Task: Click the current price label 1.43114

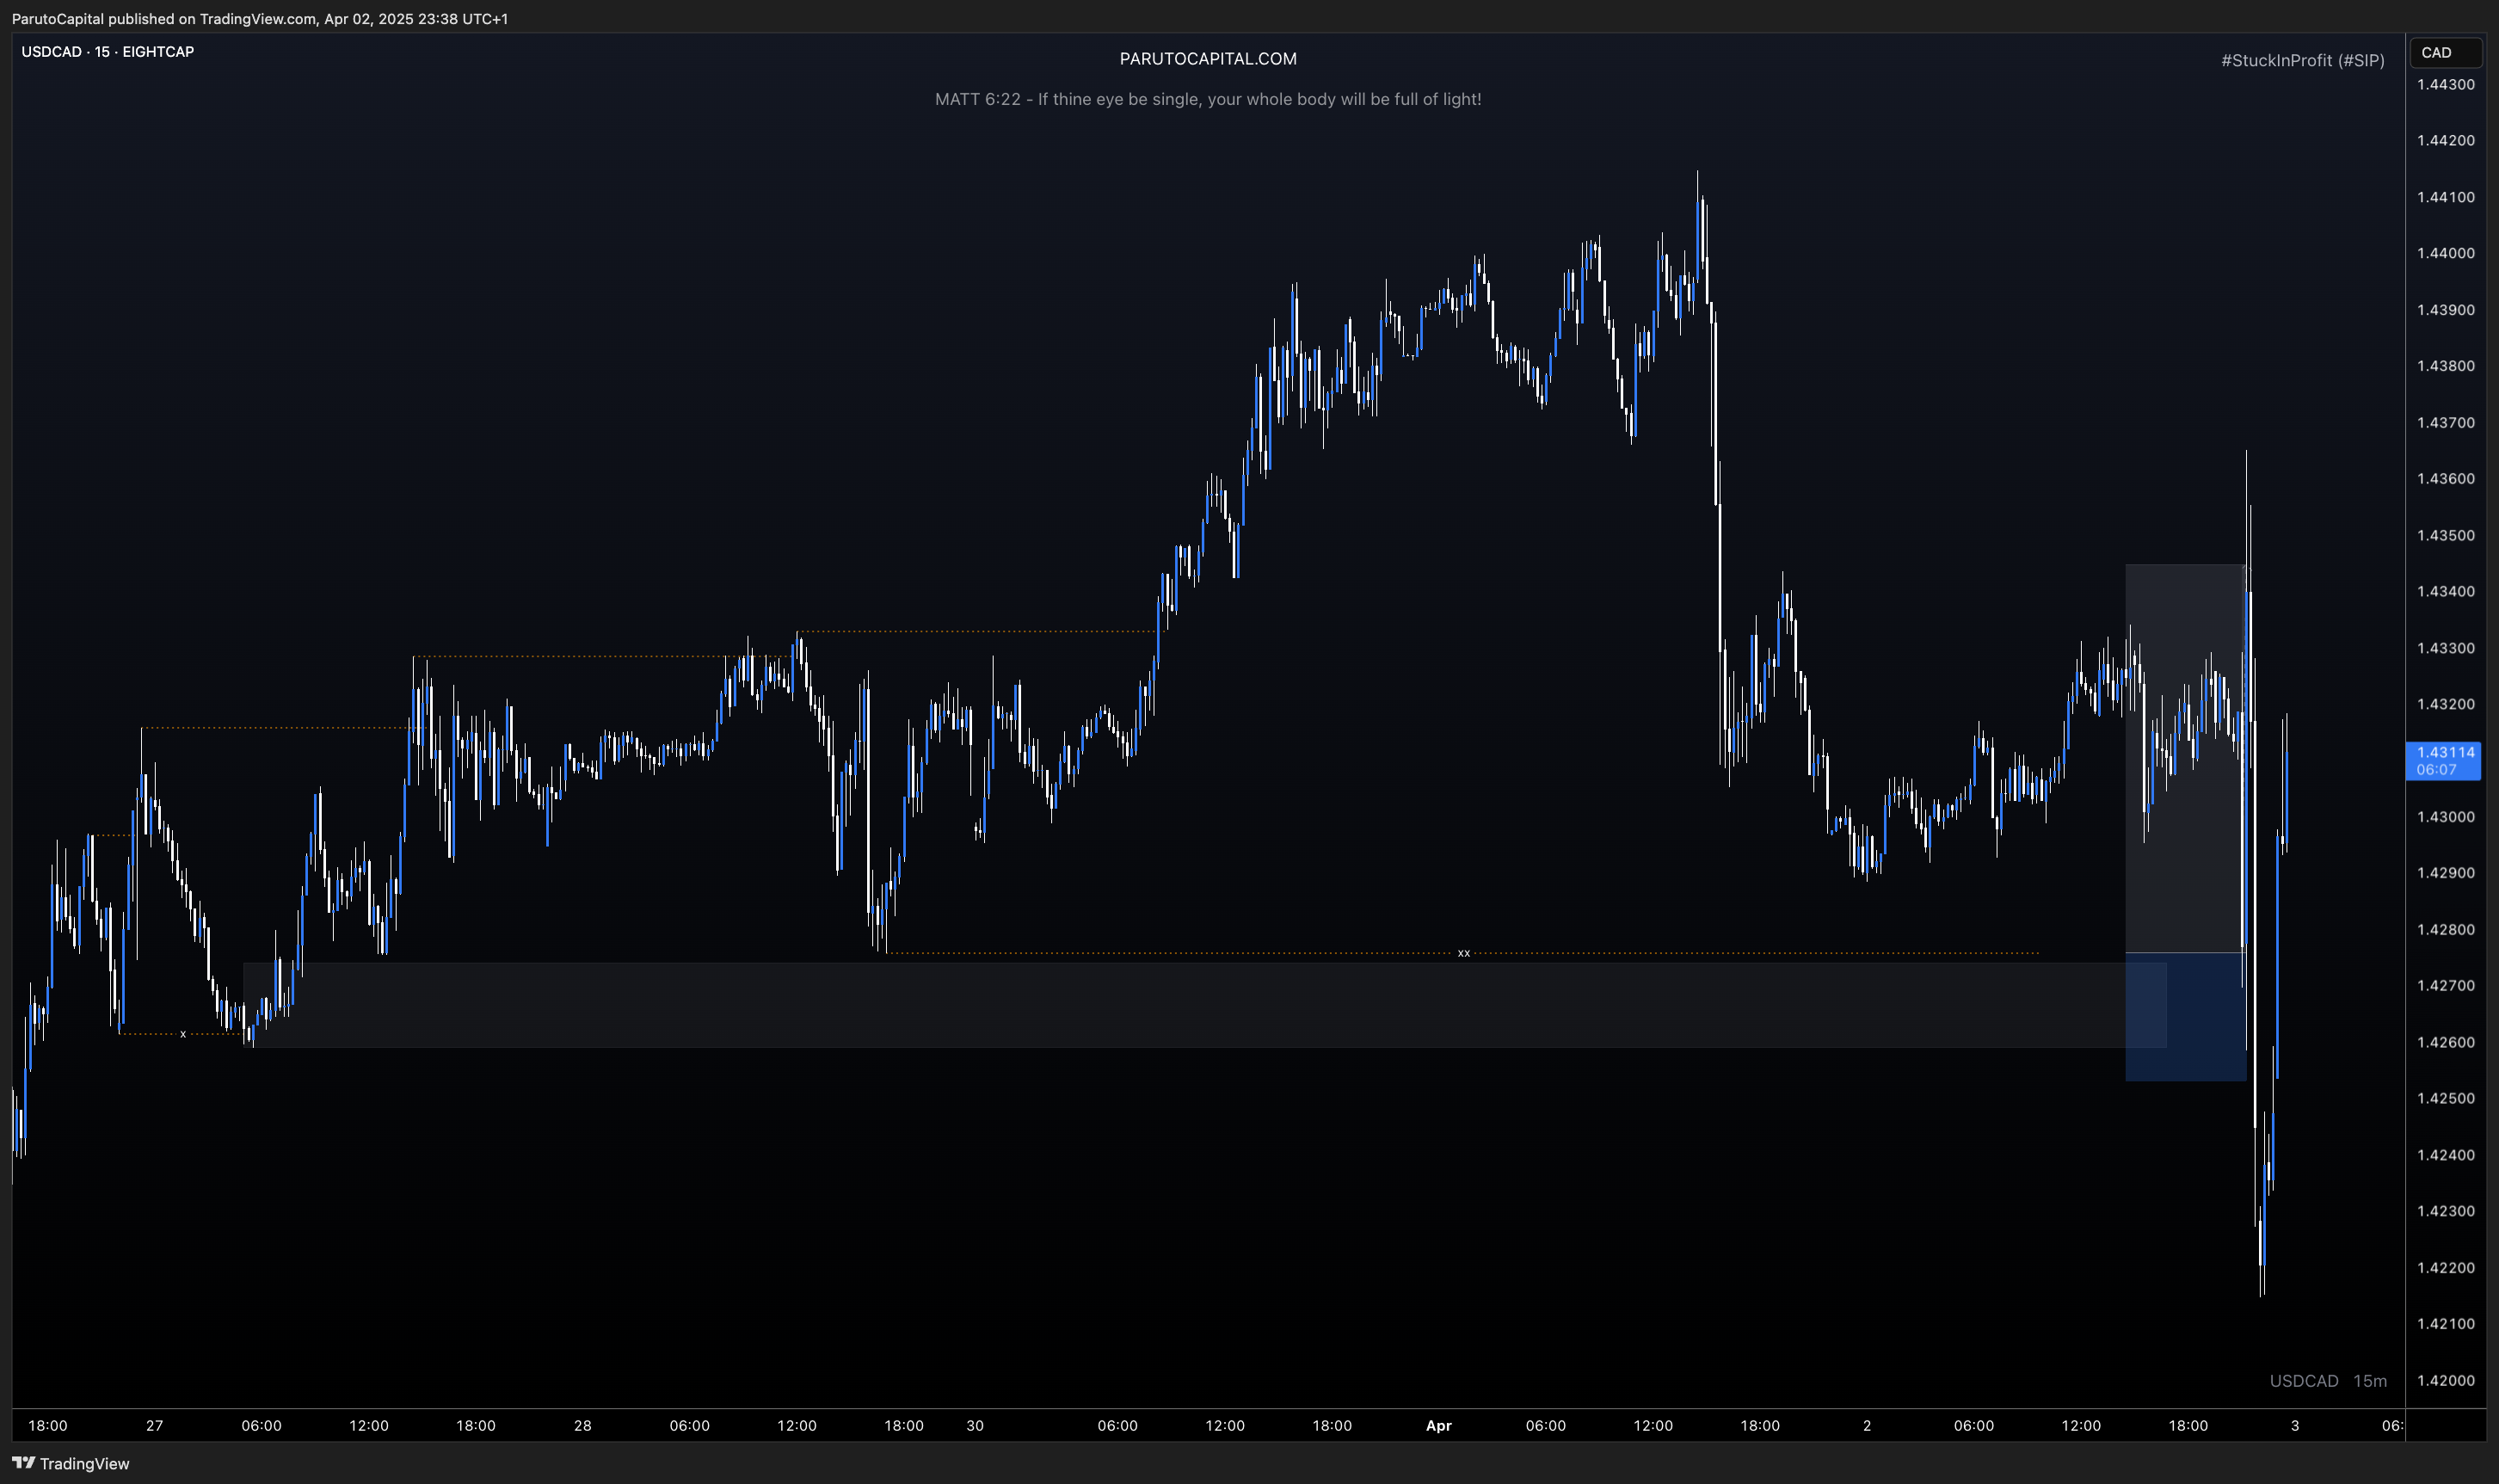Action: (x=2444, y=760)
